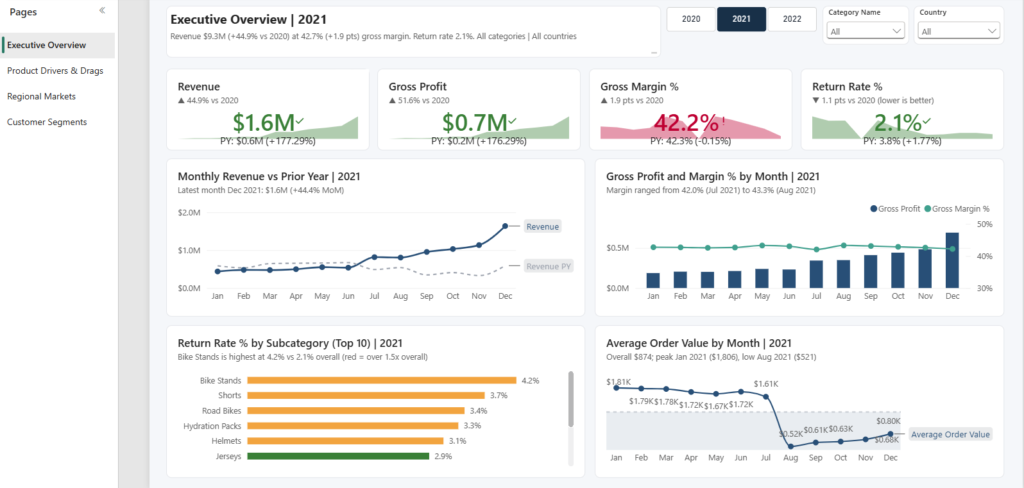
Task: Click the Gross Margin % legend marker
Action: coord(927,209)
